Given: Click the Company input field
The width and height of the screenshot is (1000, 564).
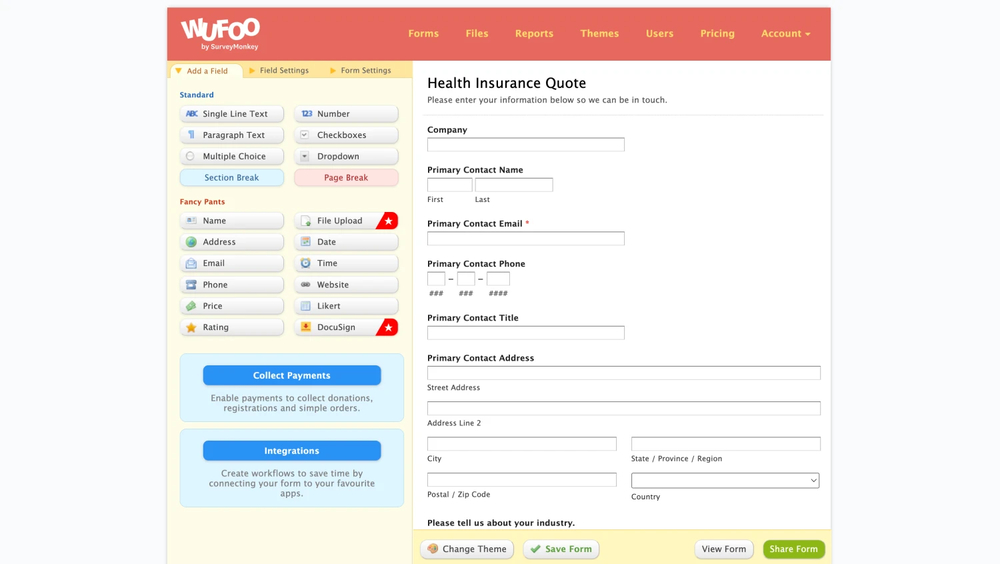Looking at the screenshot, I should click(525, 145).
